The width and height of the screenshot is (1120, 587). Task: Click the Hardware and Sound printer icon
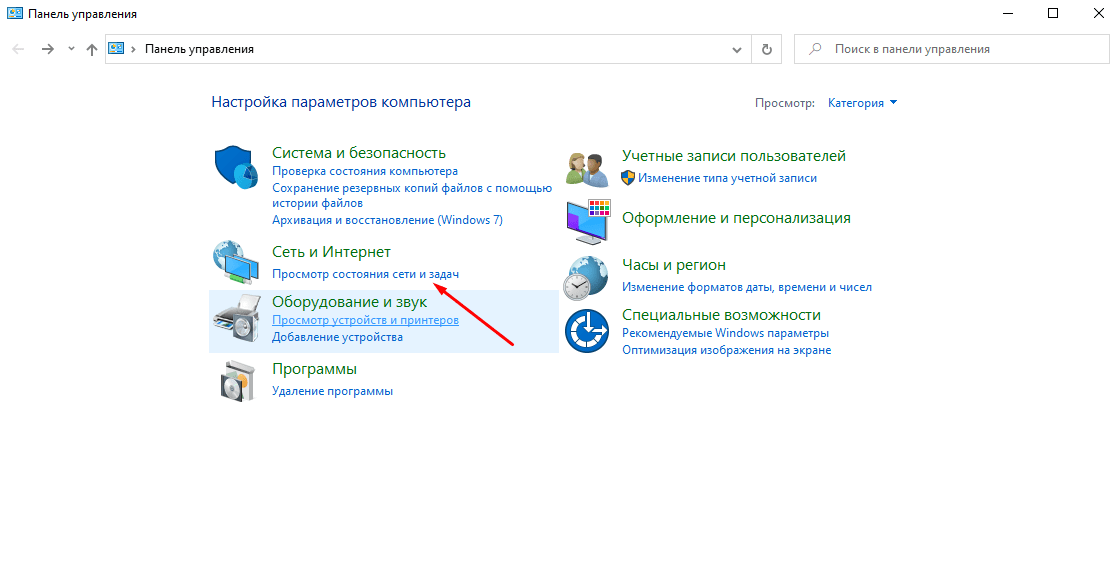tap(237, 320)
